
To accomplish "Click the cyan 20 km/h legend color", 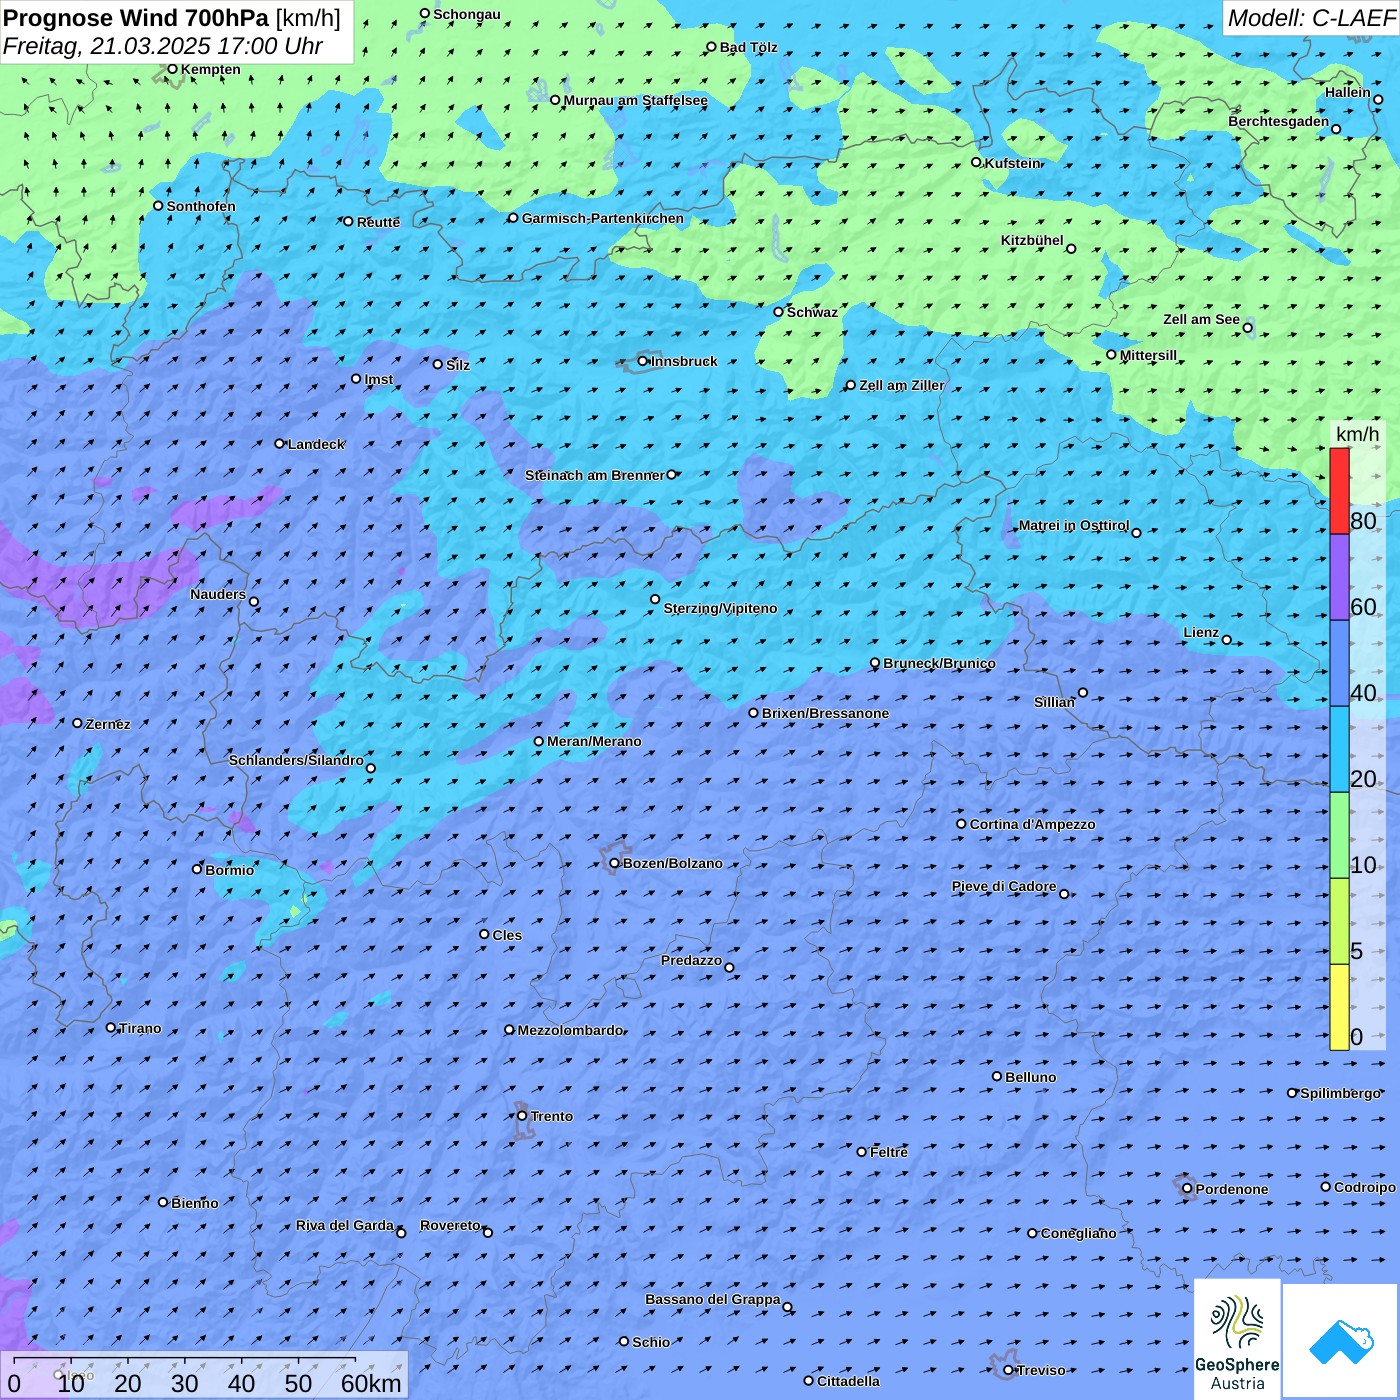I will [x=1339, y=749].
